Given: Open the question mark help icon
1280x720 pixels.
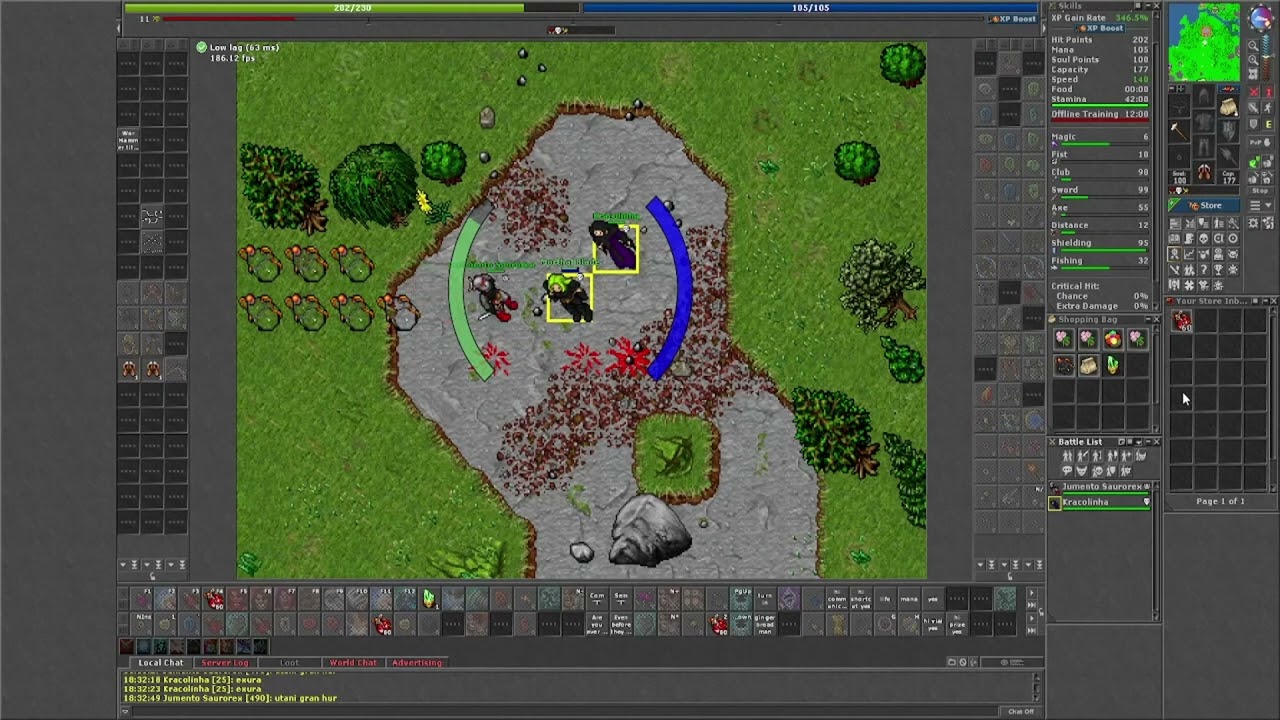Looking at the screenshot, I should pos(1204,269).
